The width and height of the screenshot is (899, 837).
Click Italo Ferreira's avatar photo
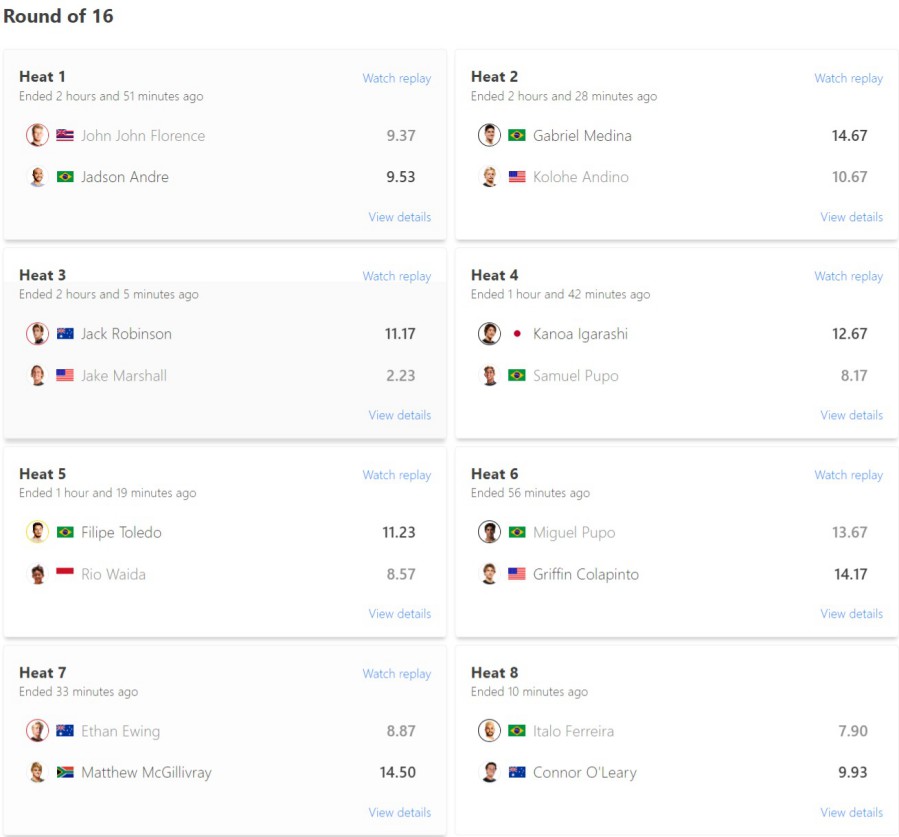click(x=489, y=731)
